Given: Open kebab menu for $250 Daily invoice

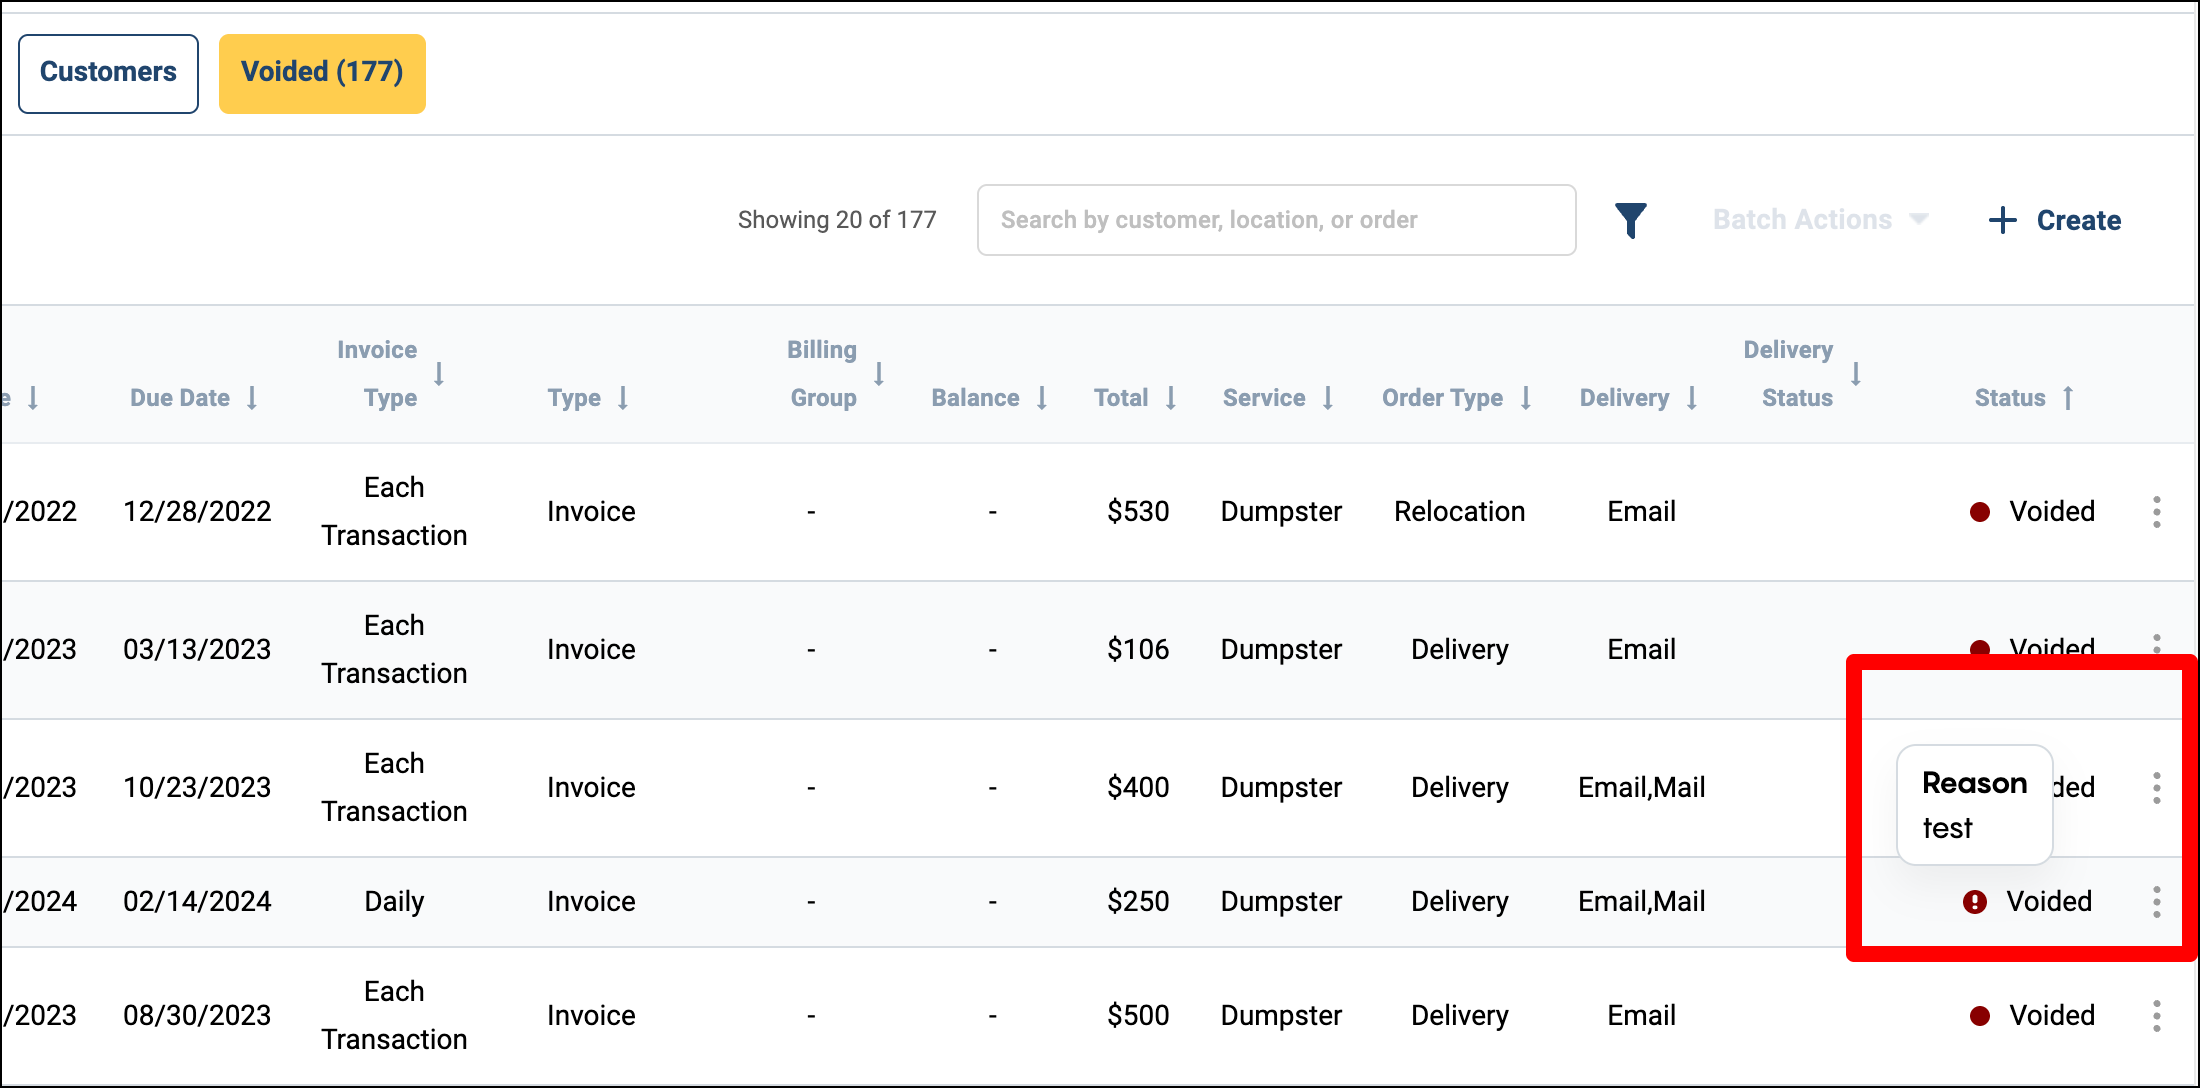Looking at the screenshot, I should (2156, 902).
